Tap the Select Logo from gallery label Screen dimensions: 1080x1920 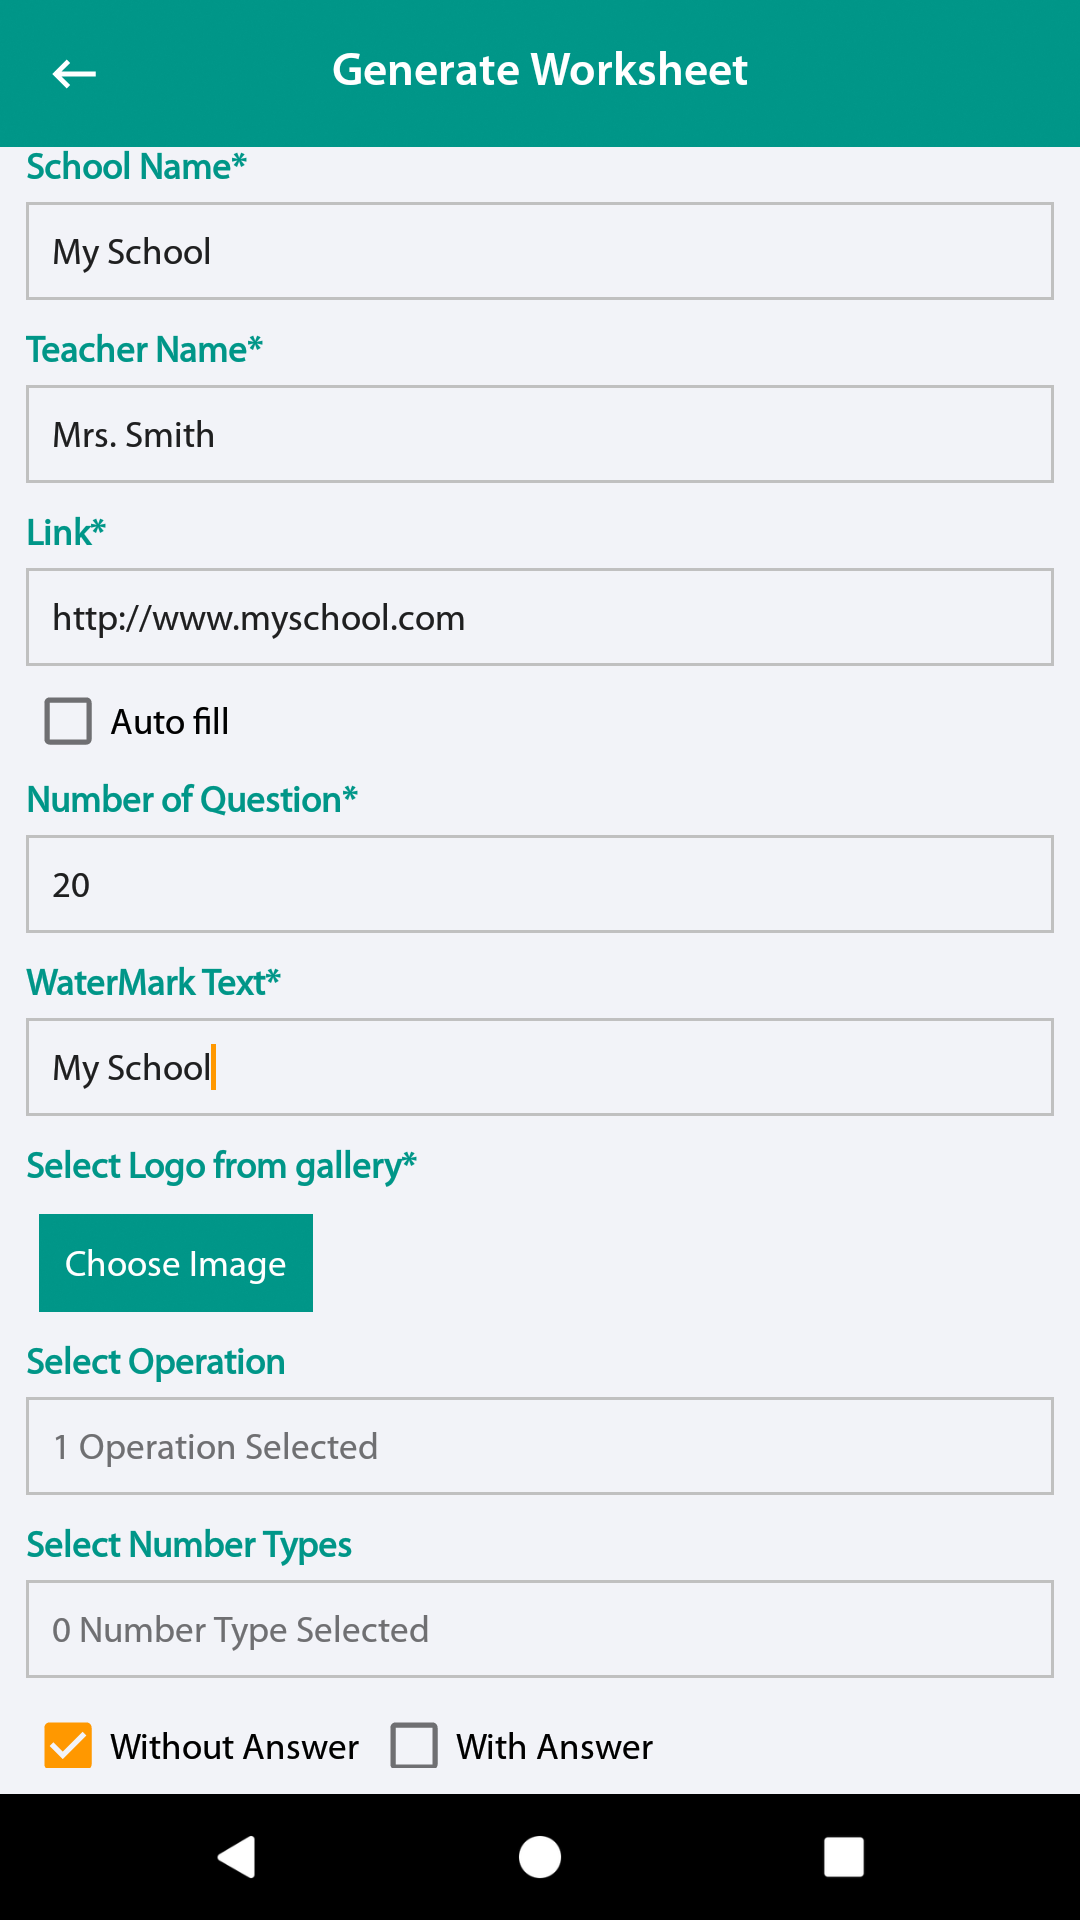tap(221, 1166)
